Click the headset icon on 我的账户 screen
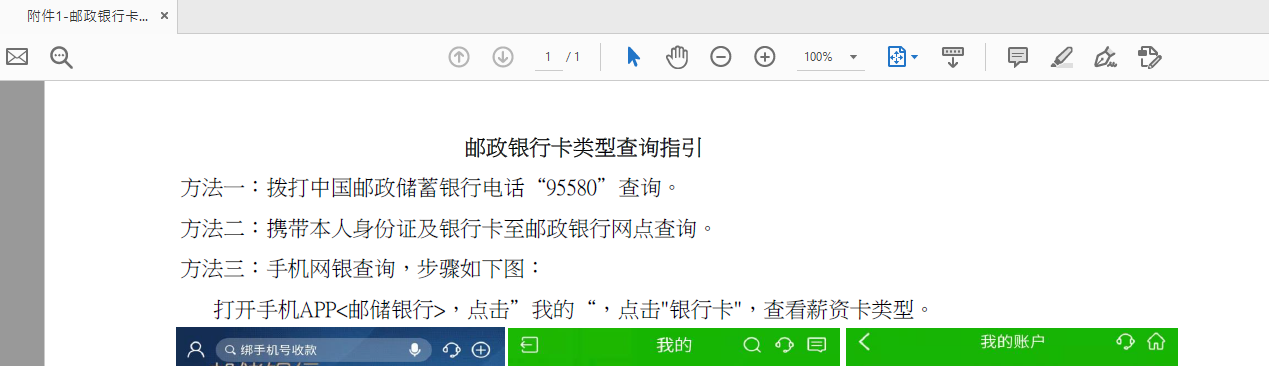The width and height of the screenshot is (1269, 366). tap(1125, 342)
